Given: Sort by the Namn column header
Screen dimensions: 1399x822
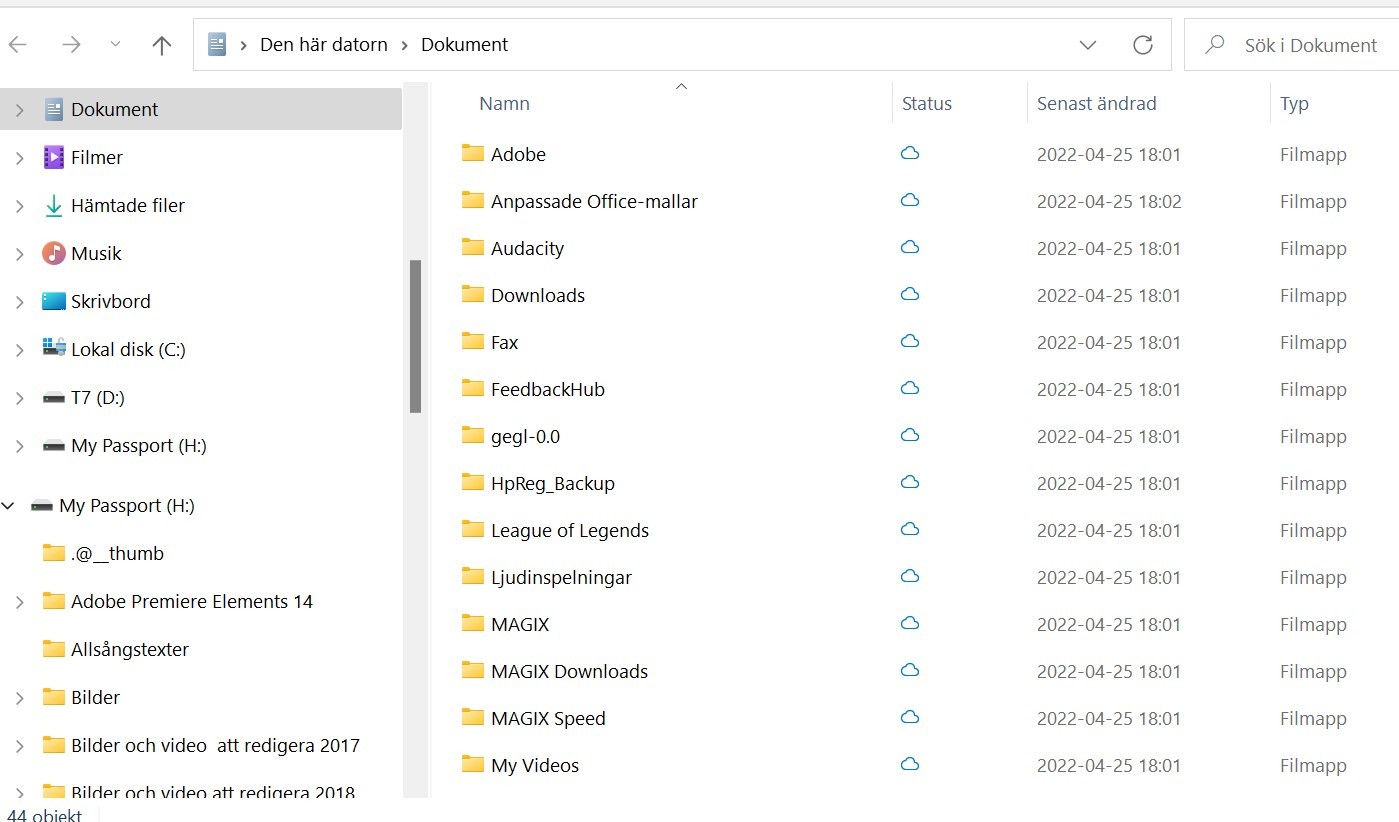Looking at the screenshot, I should tap(504, 104).
